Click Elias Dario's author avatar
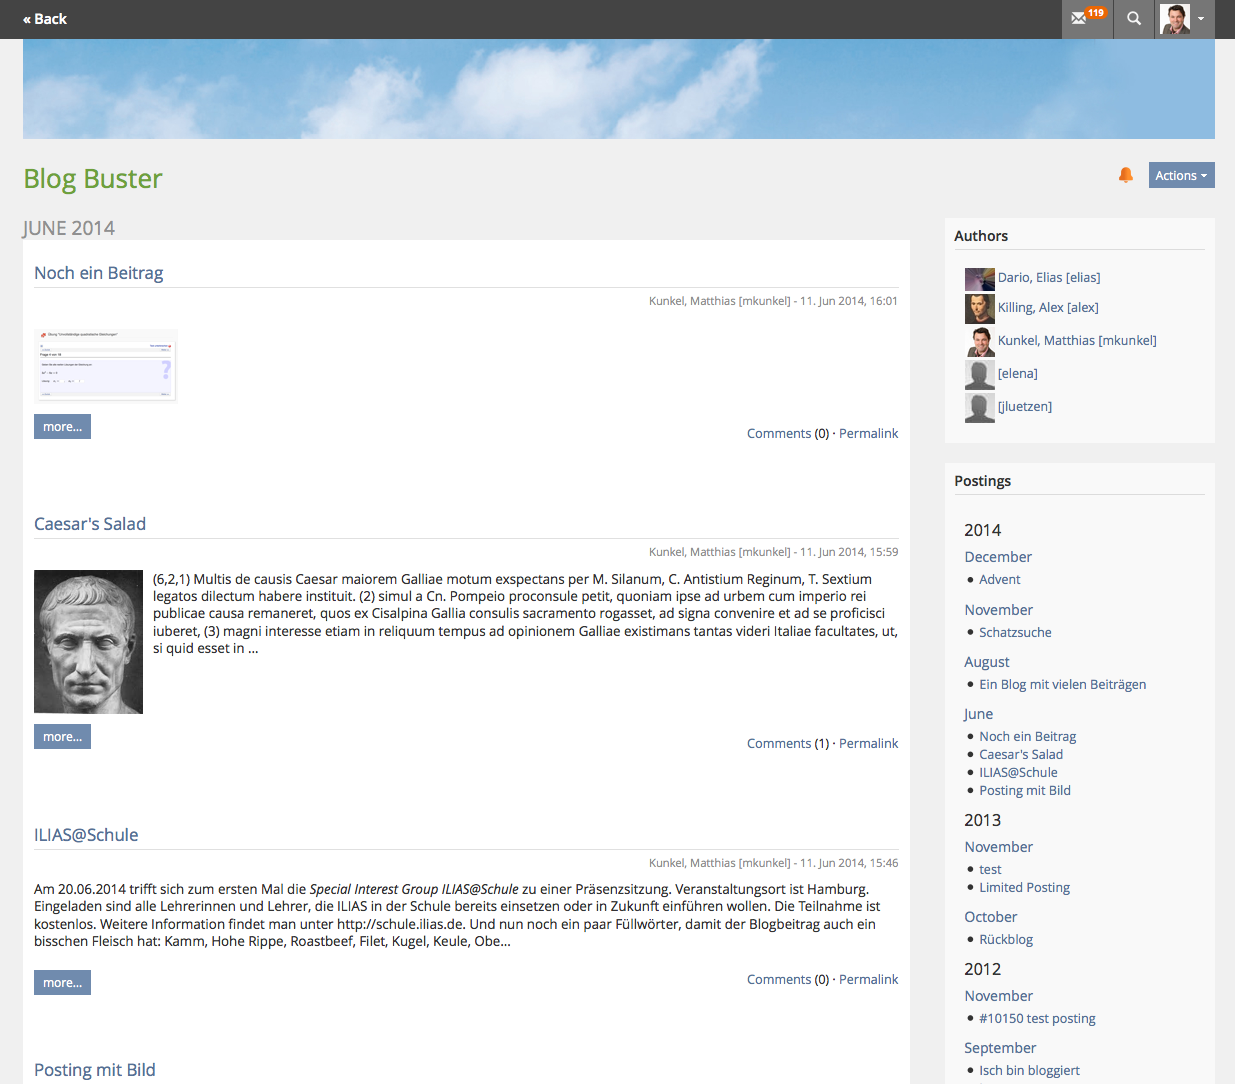Viewport: 1235px width, 1084px height. 979,278
